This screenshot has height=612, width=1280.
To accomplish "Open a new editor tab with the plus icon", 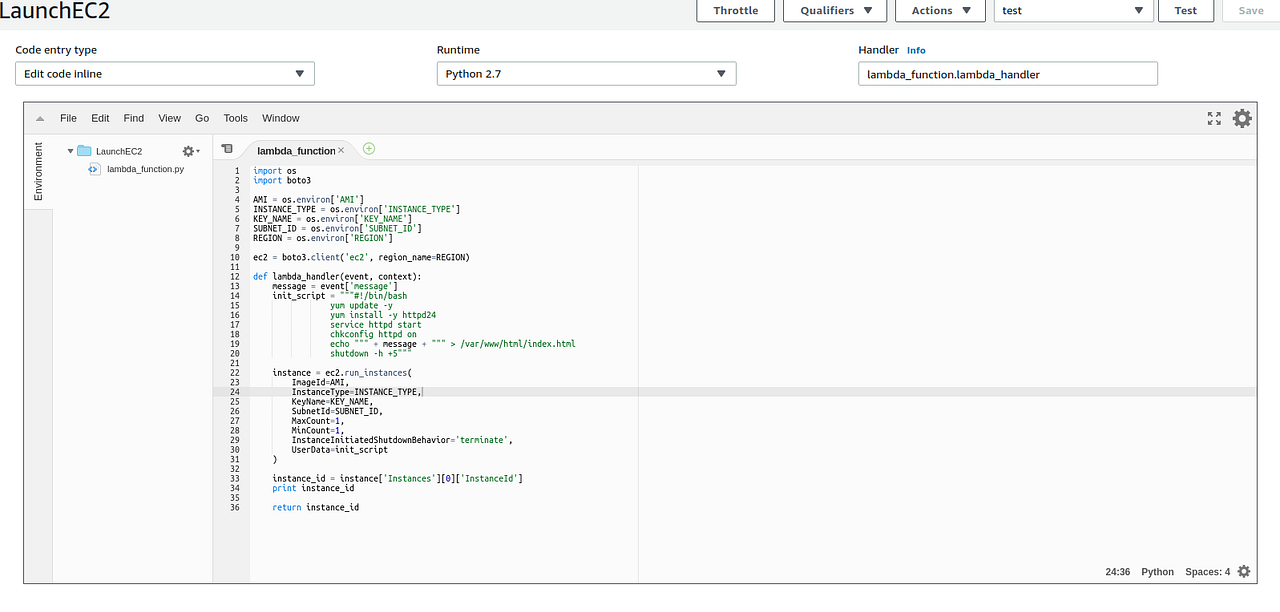I will click(368, 147).
